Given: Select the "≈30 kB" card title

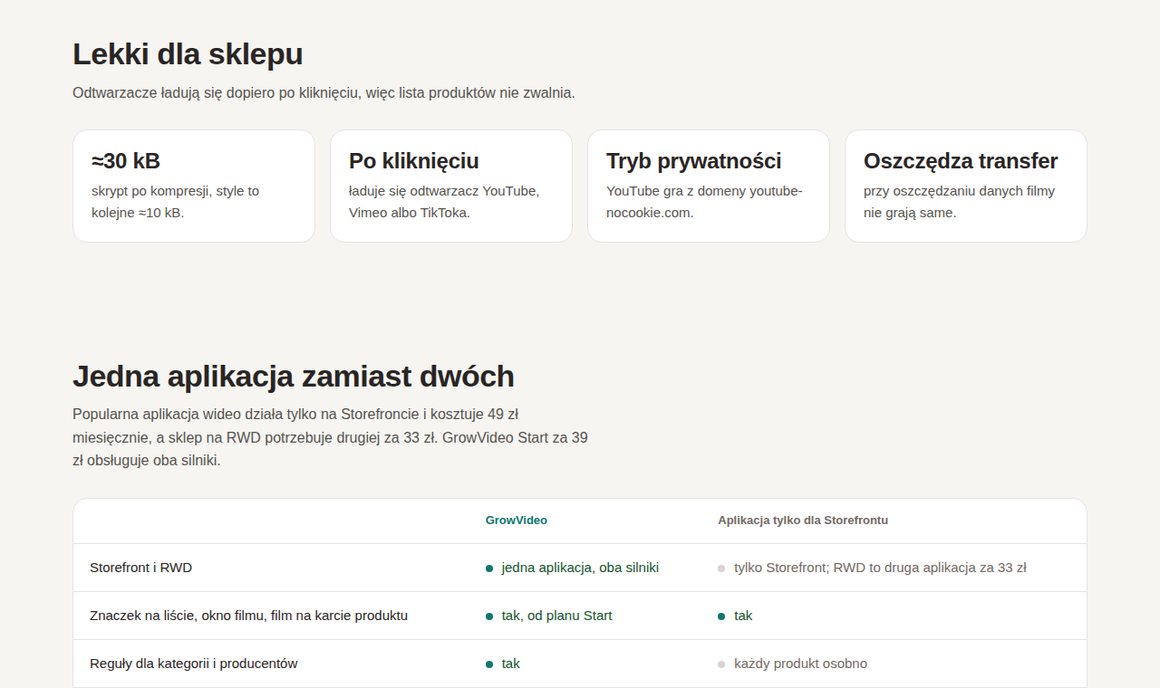Looking at the screenshot, I should coord(126,161).
